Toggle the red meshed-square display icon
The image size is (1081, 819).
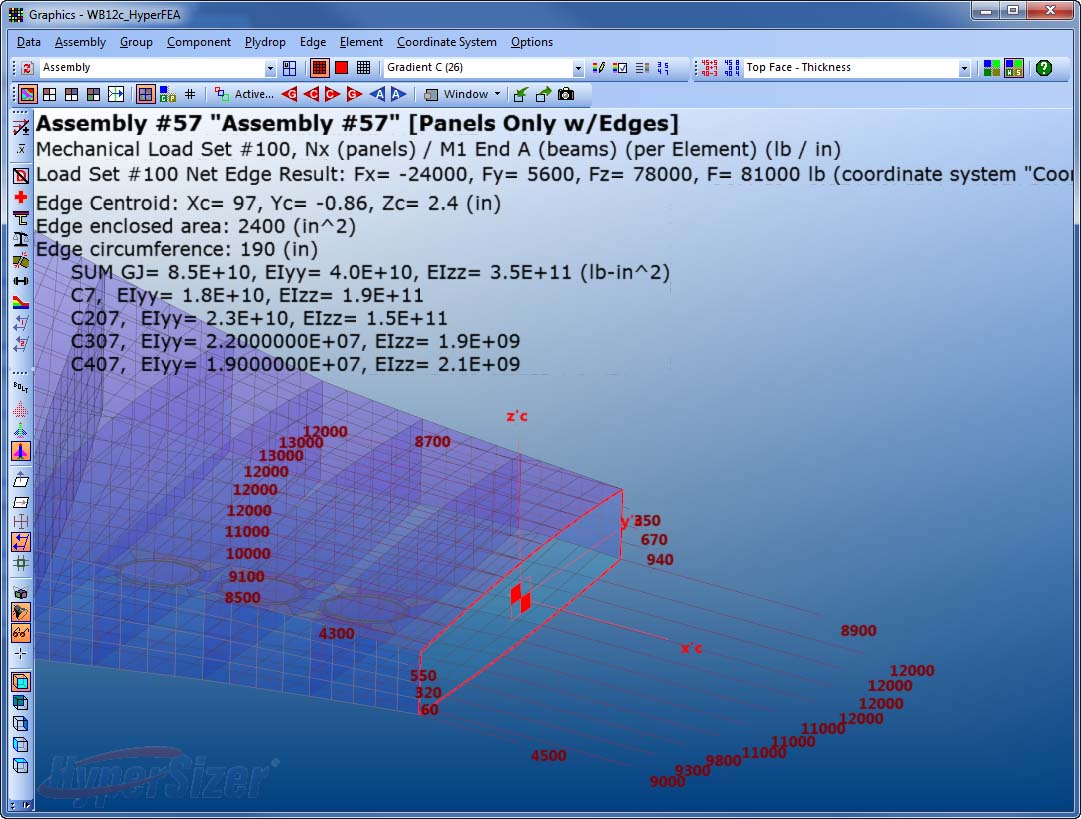(x=319, y=68)
